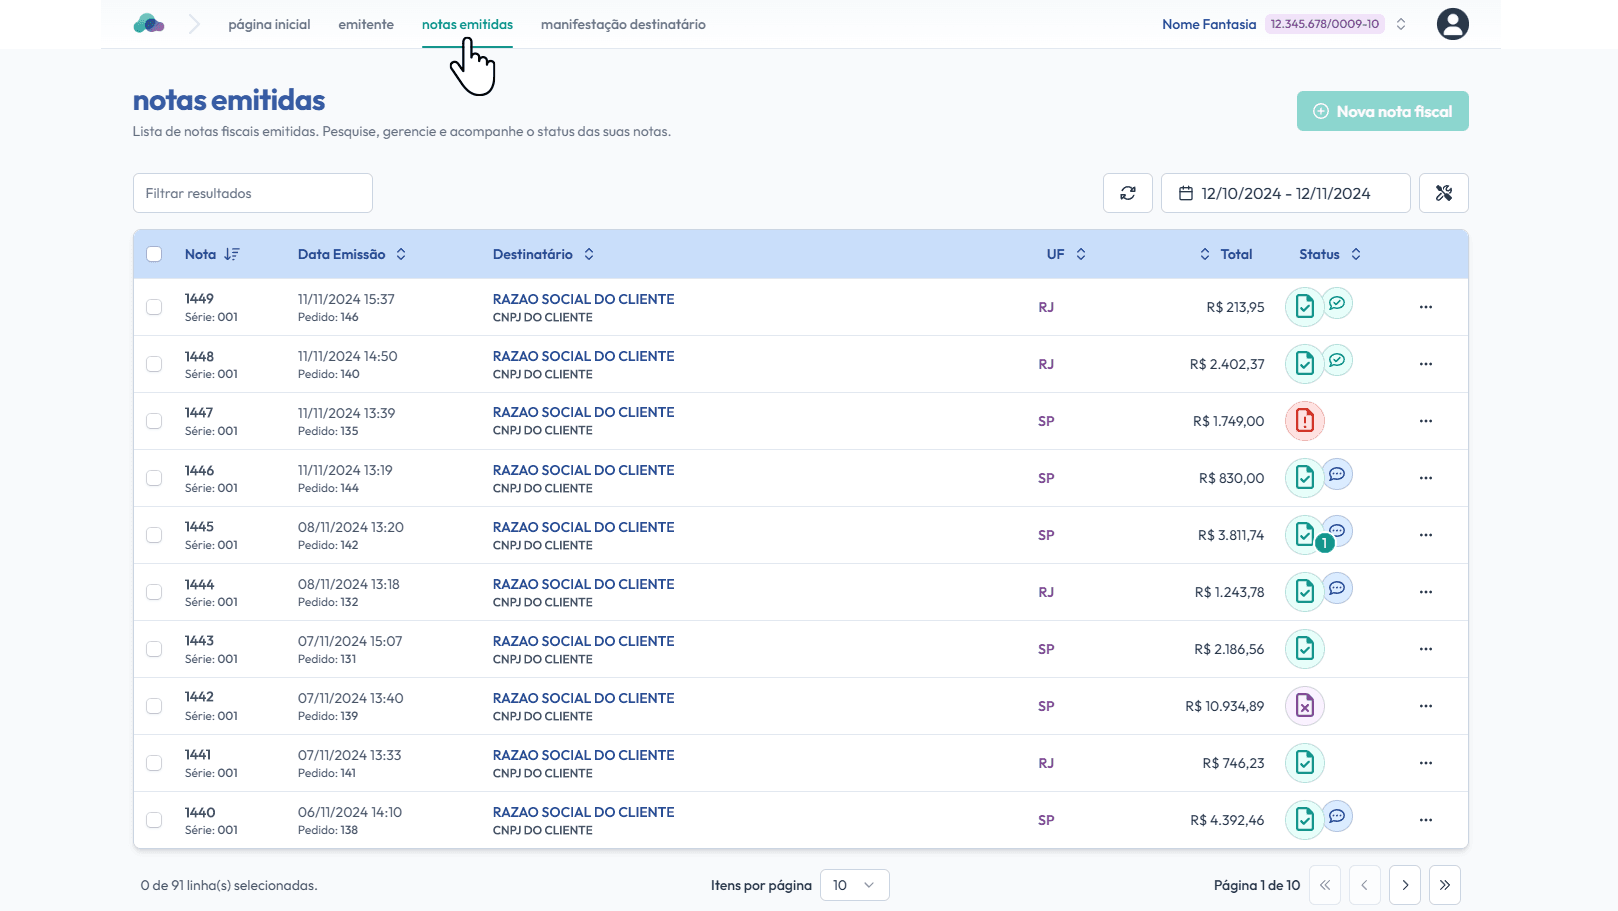Open the items per page dropdown
Image resolution: width=1618 pixels, height=911 pixels.
pyautogui.click(x=854, y=885)
